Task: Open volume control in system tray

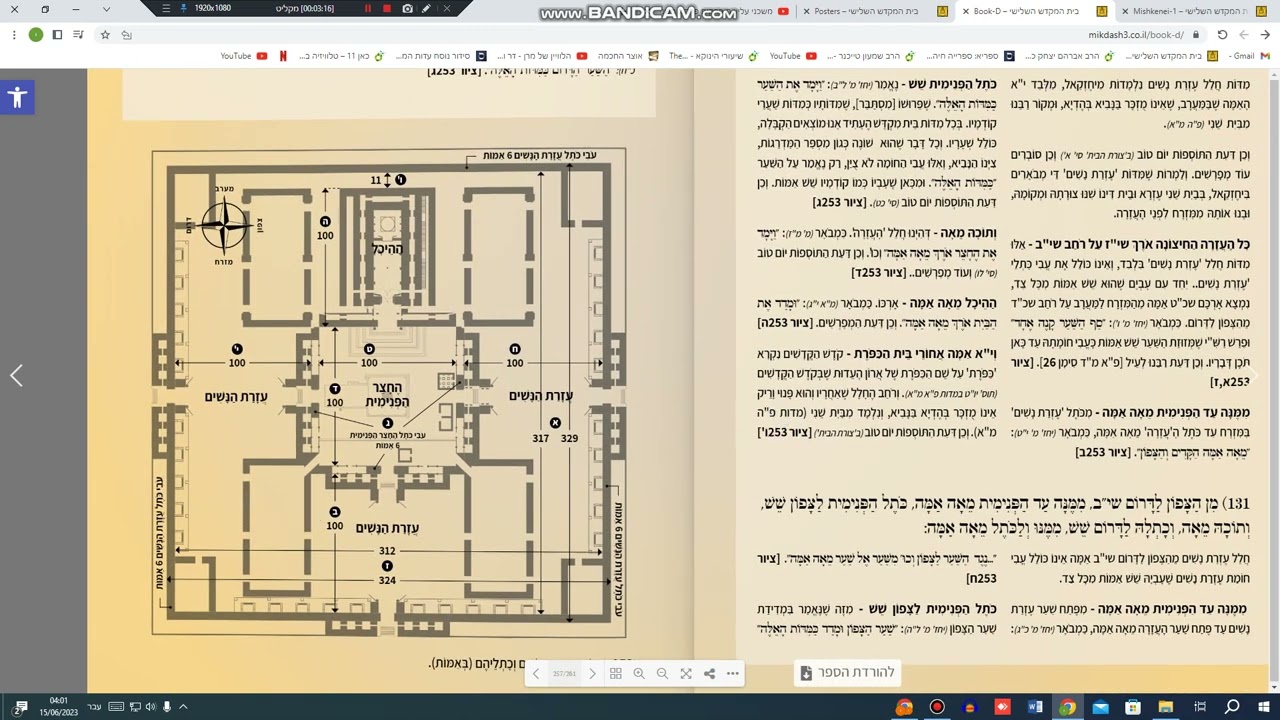Action: (149, 707)
